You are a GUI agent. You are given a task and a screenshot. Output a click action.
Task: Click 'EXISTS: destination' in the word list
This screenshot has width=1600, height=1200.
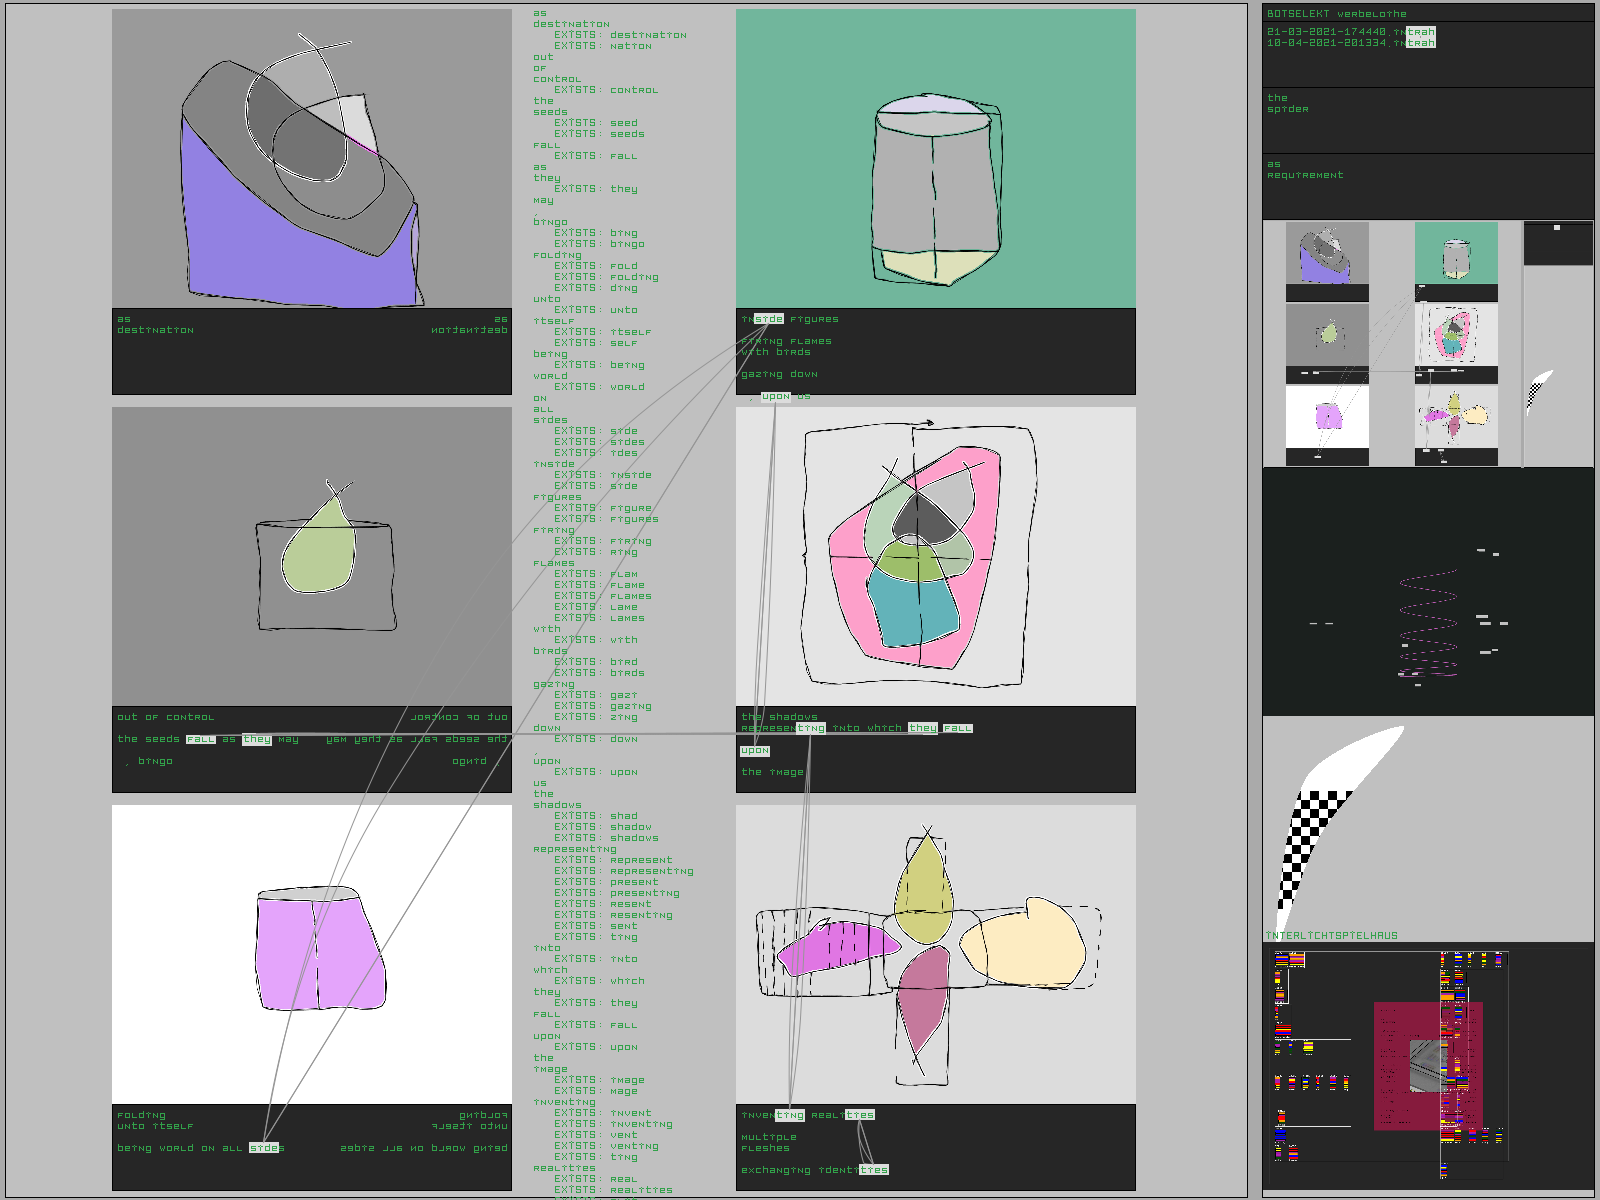click(x=620, y=35)
